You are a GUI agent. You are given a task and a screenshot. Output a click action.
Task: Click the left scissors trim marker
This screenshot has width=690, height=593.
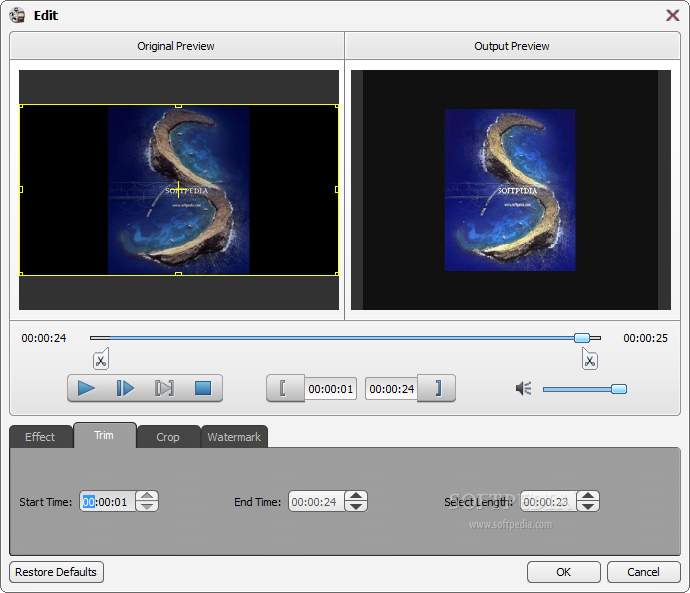click(x=101, y=359)
